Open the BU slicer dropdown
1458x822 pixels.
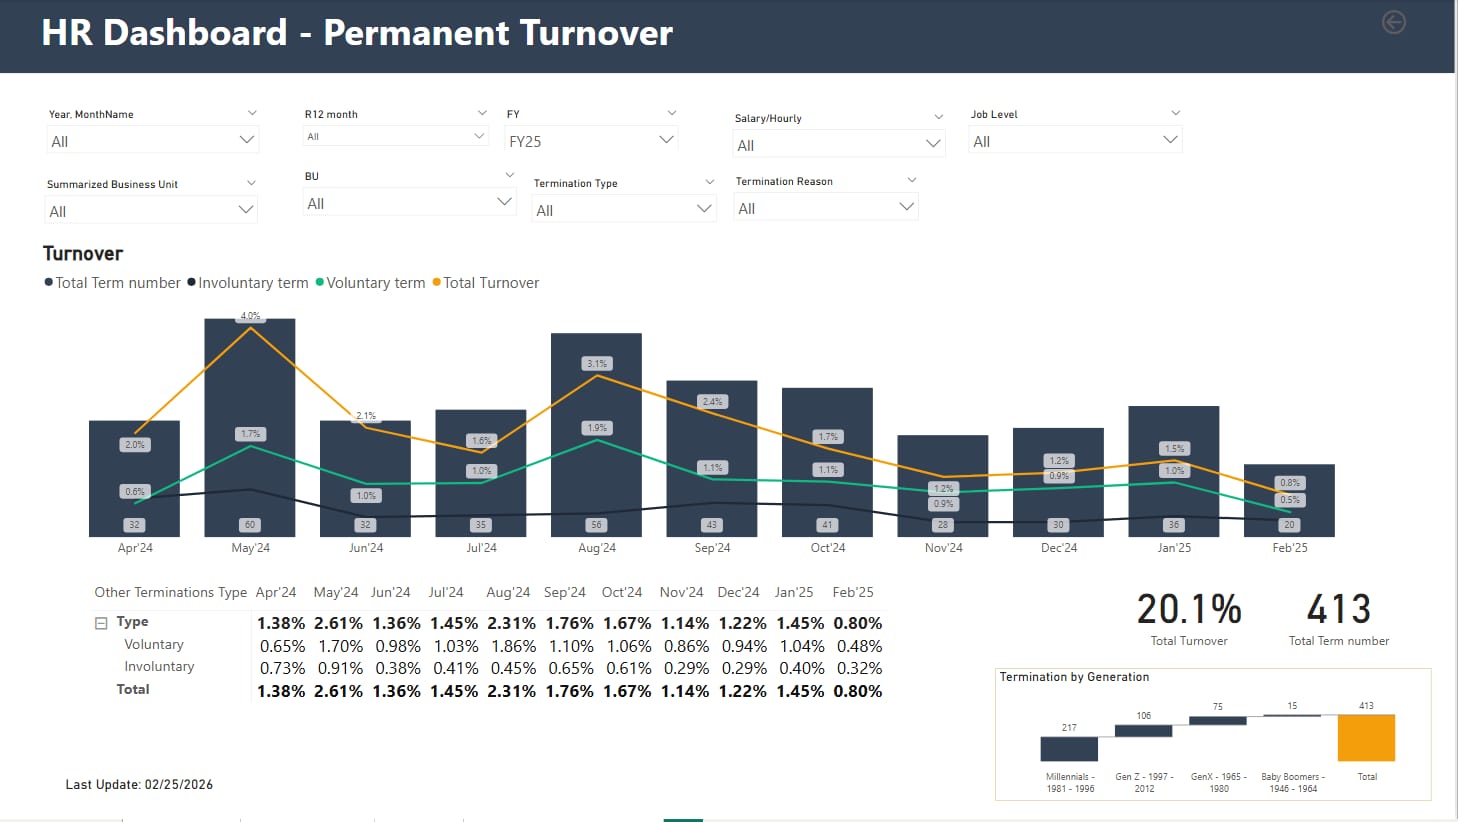503,202
